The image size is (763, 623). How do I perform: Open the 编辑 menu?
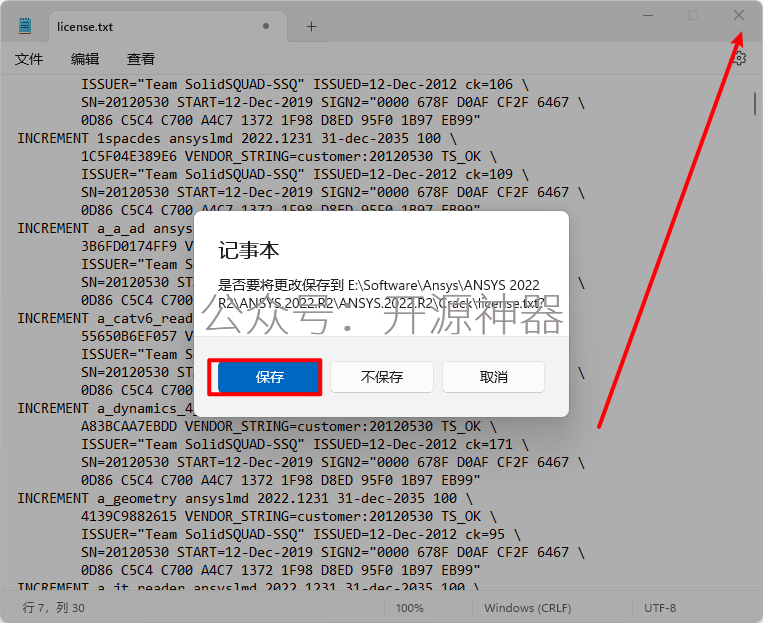coord(85,59)
